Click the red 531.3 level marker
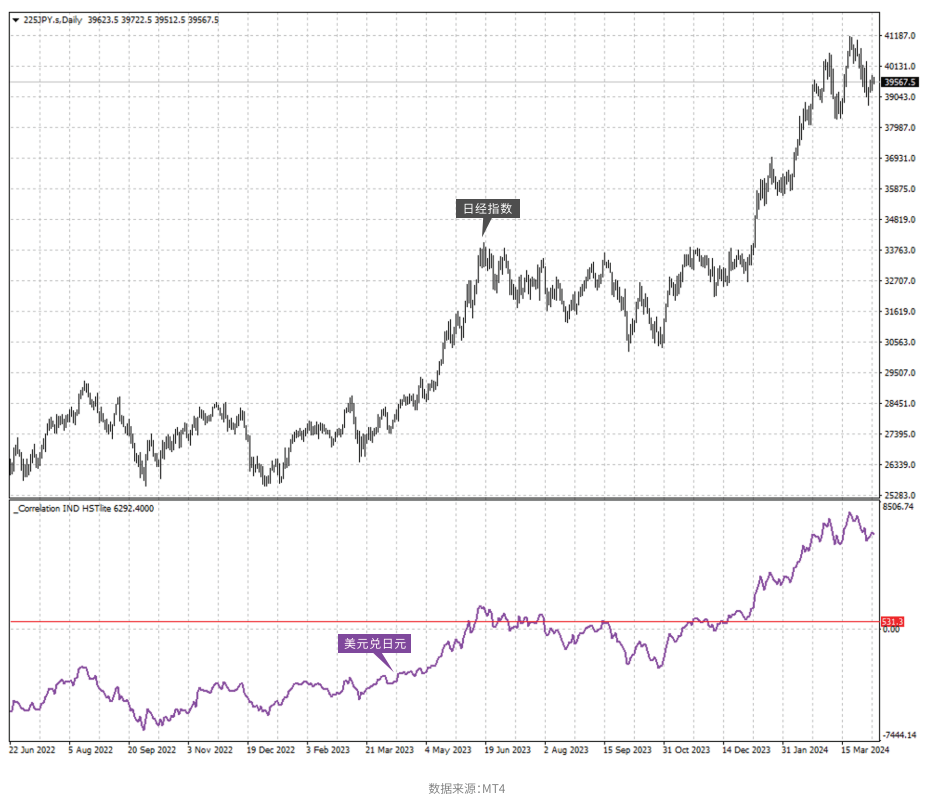This screenshot has height=798, width=934. click(892, 622)
